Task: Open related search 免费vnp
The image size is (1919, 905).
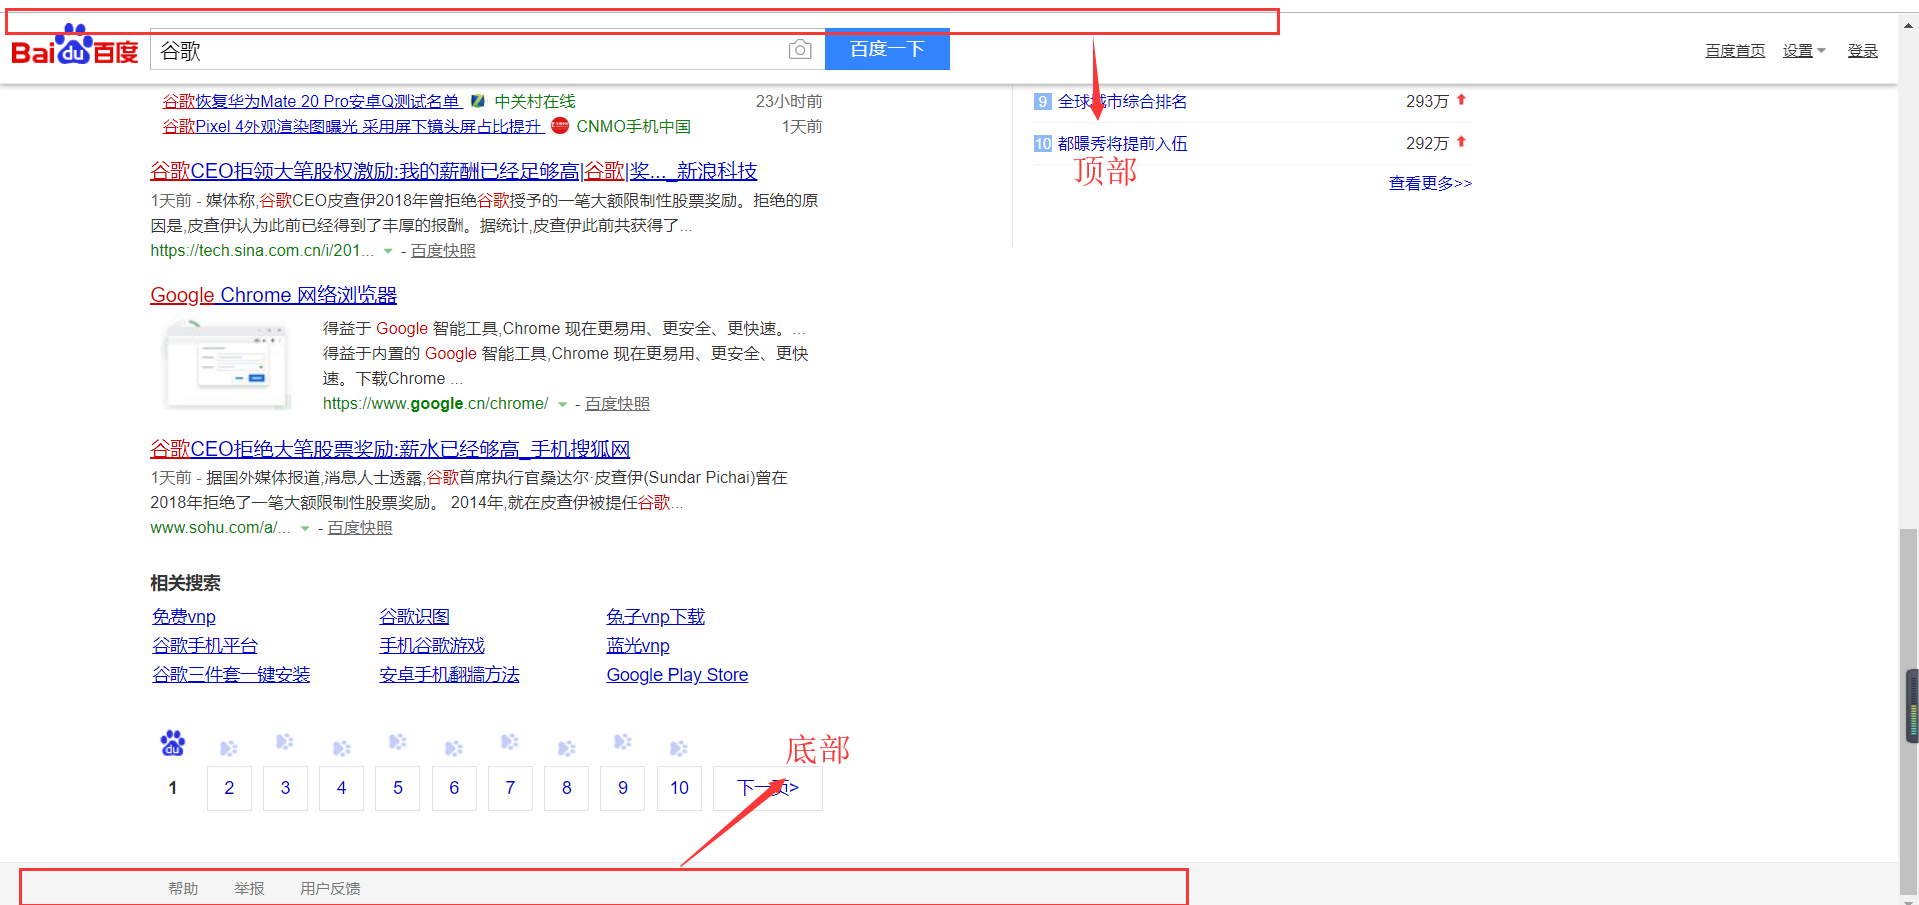Action: (184, 617)
